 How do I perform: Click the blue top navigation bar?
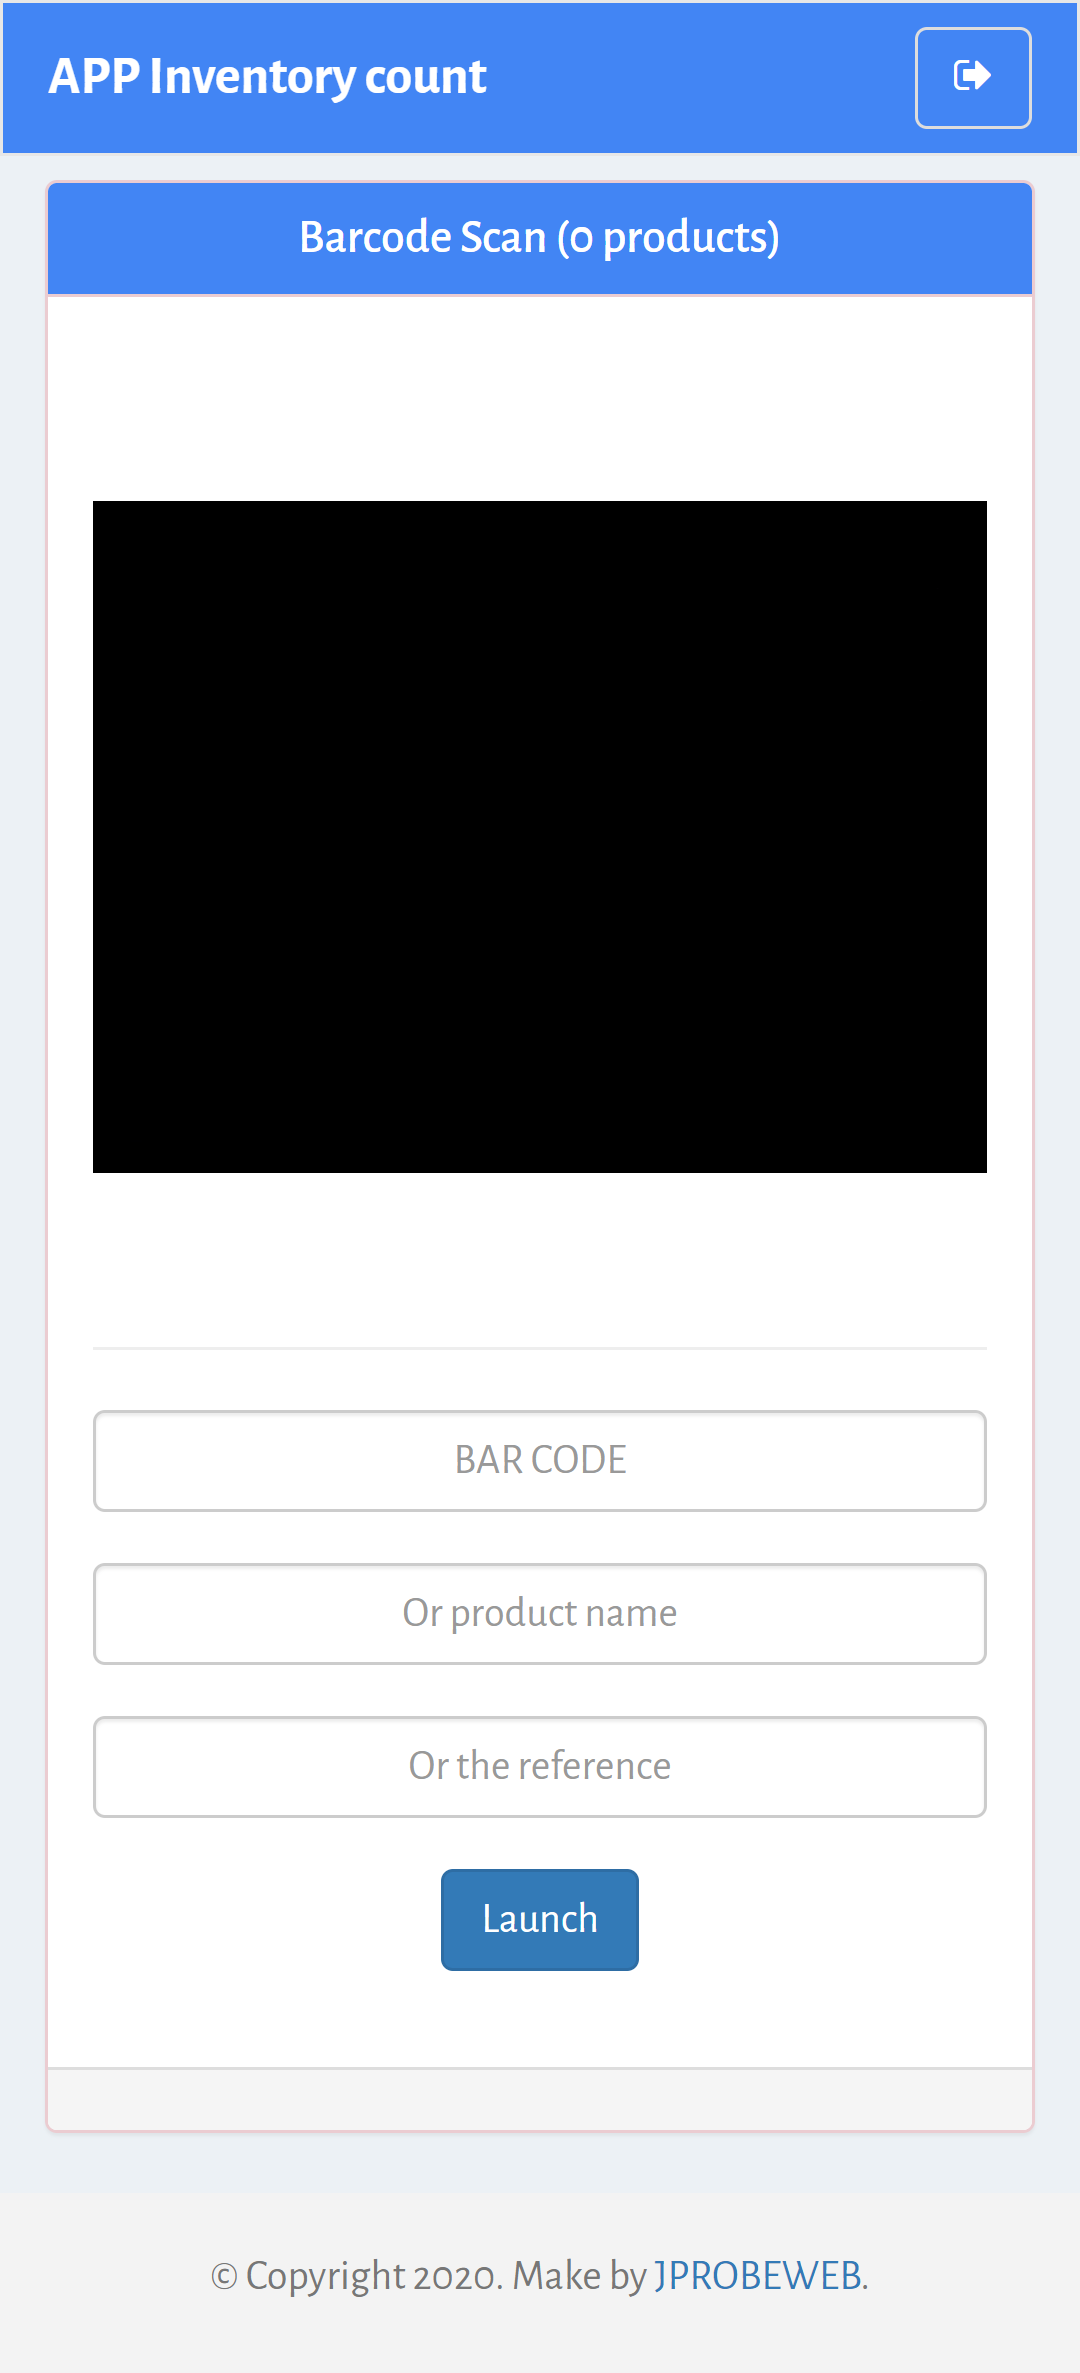click(540, 78)
